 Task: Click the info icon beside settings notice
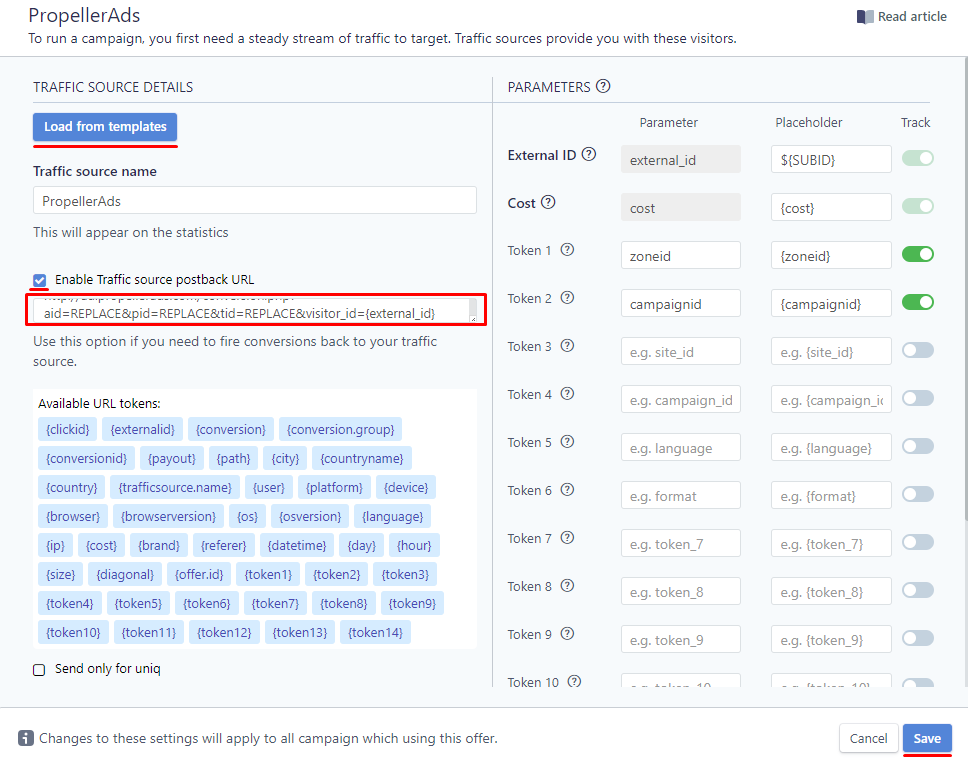[25, 738]
